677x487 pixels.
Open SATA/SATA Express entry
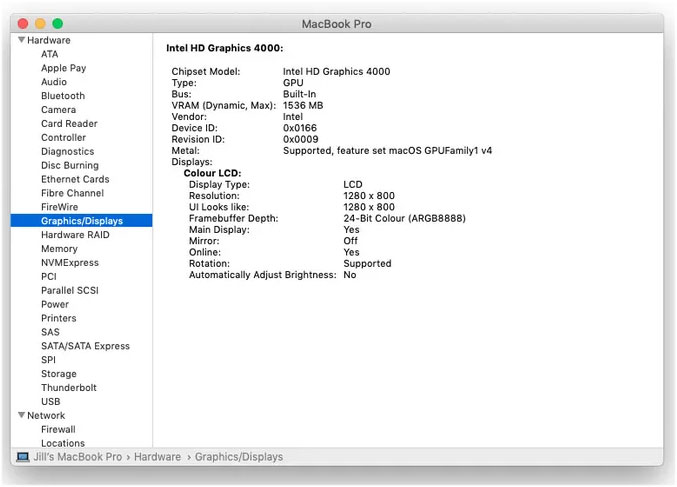(85, 346)
